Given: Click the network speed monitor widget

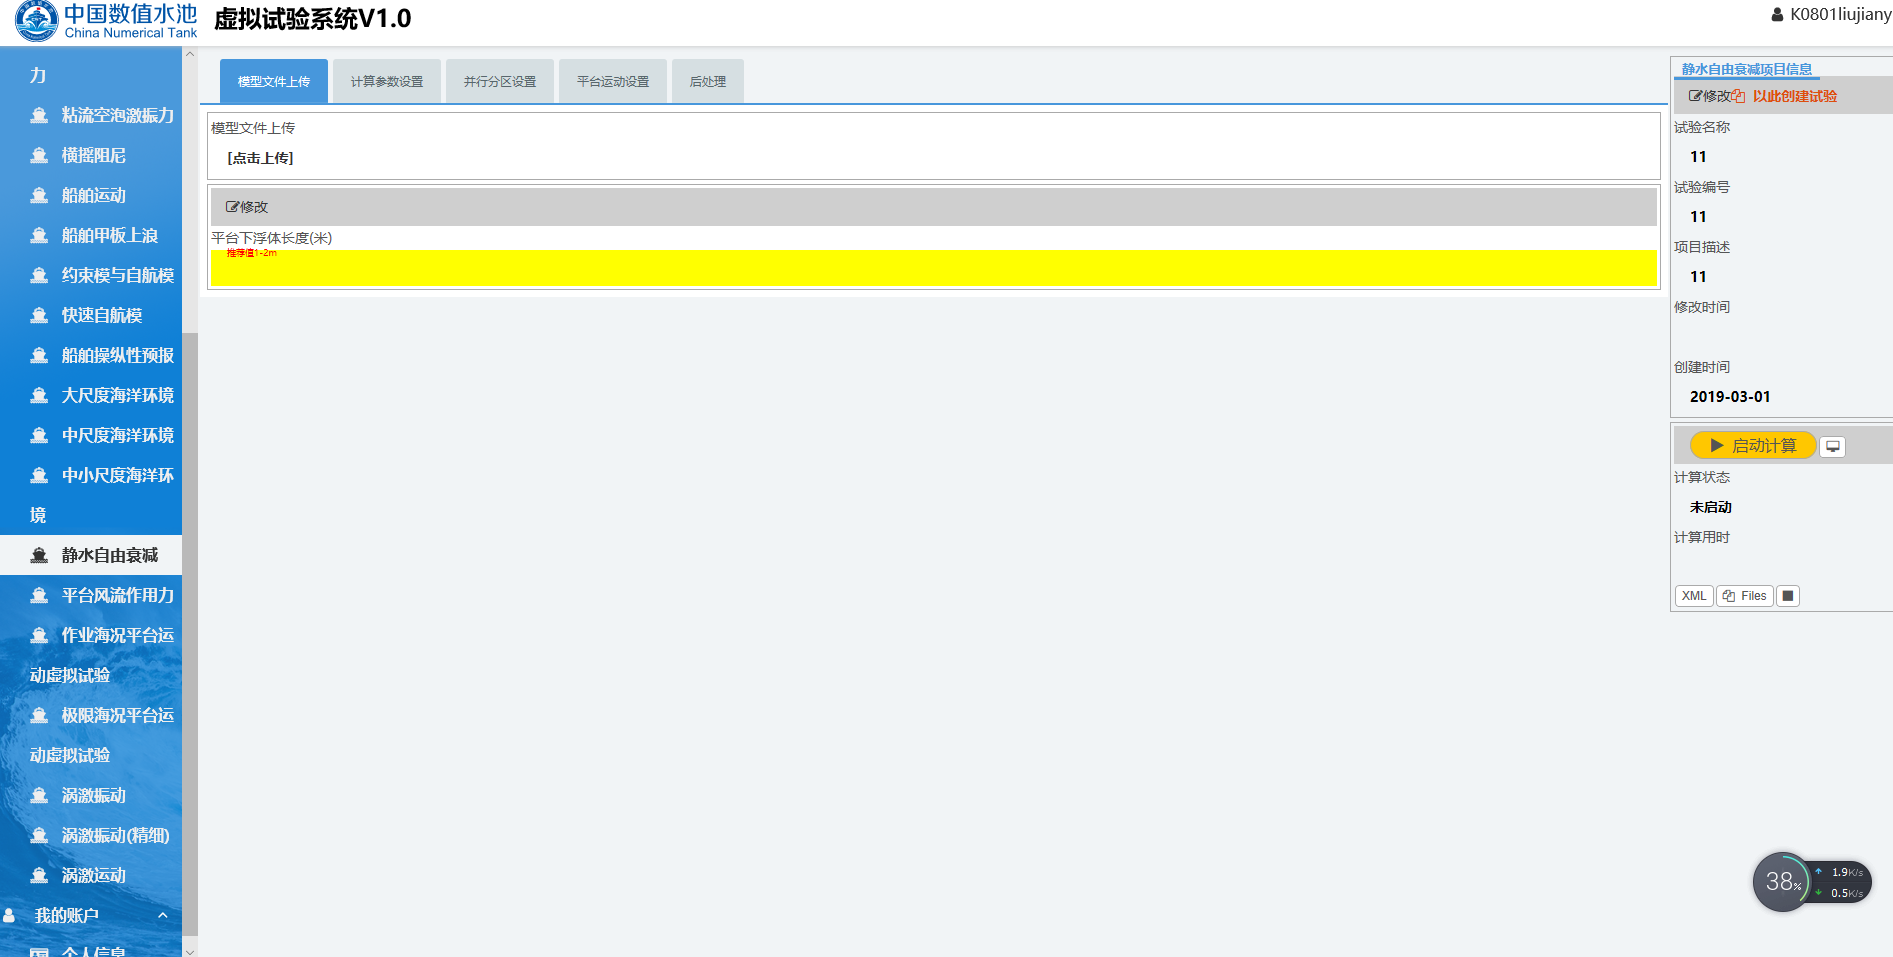Looking at the screenshot, I should (1811, 882).
